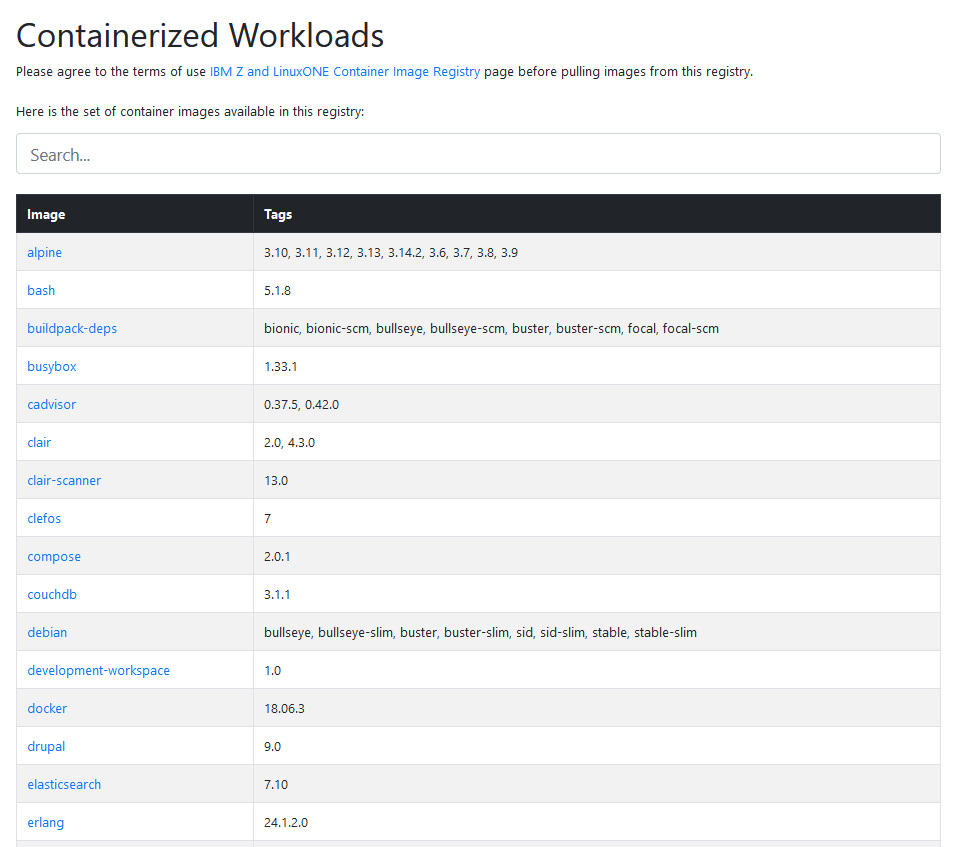Open the debian image link

point(47,632)
